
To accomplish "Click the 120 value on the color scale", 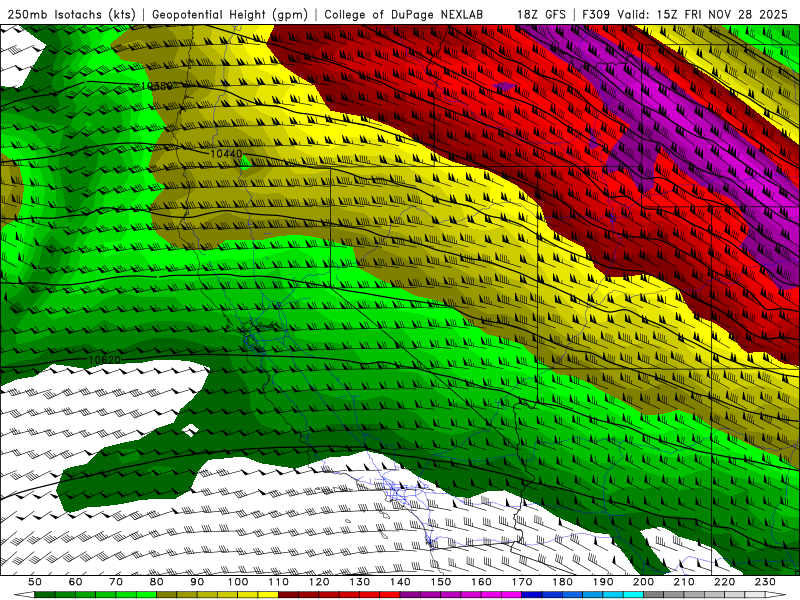I will 319,582.
